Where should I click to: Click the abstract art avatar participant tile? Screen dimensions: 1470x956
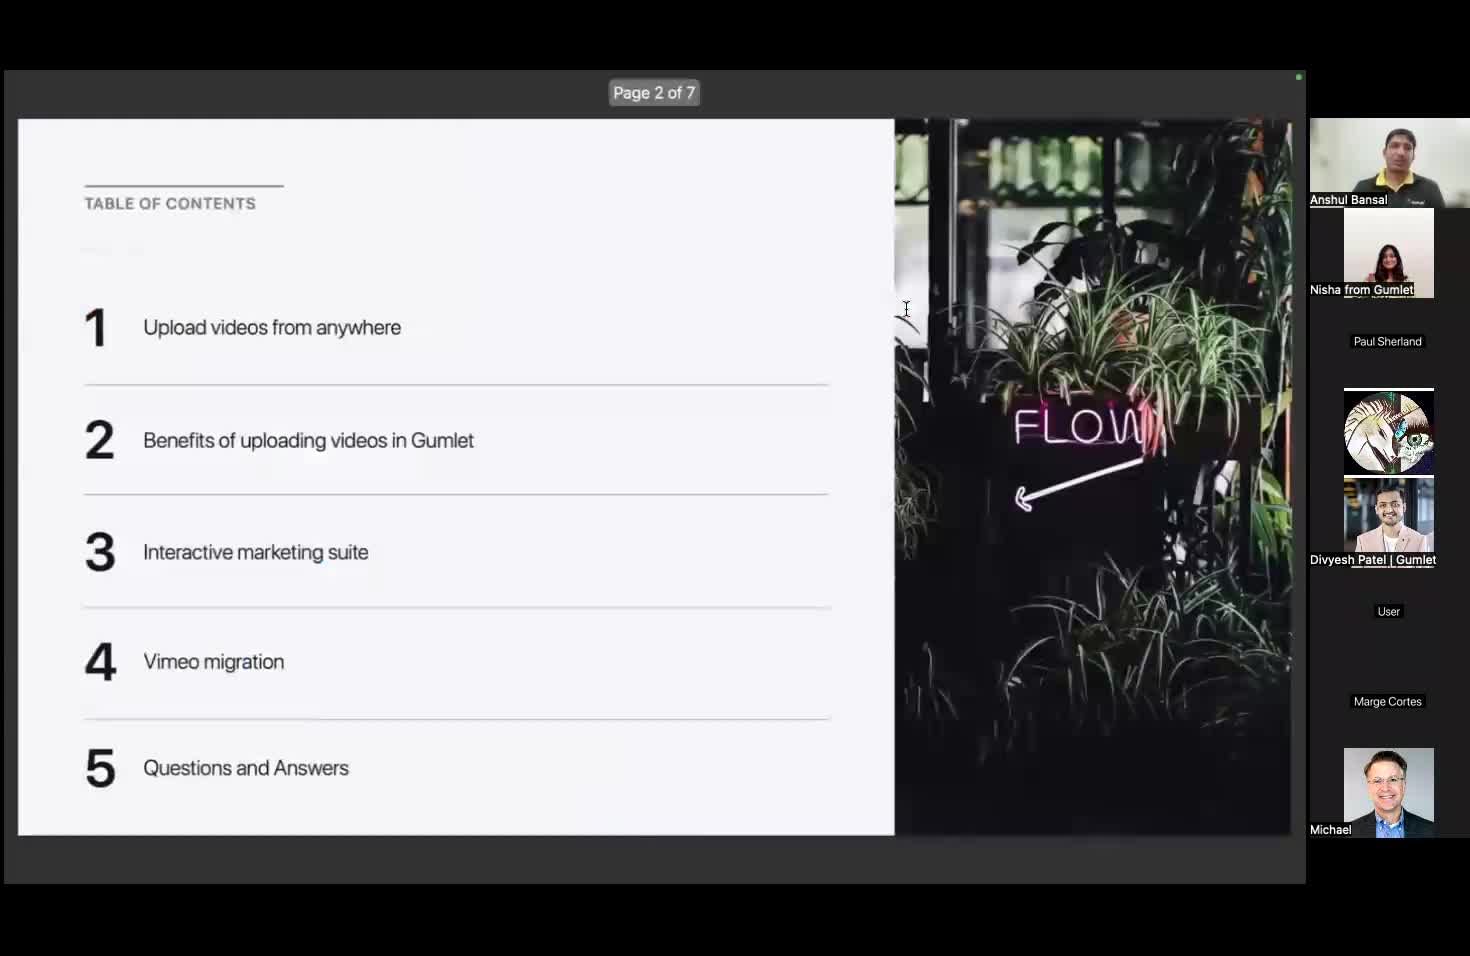pos(1388,432)
